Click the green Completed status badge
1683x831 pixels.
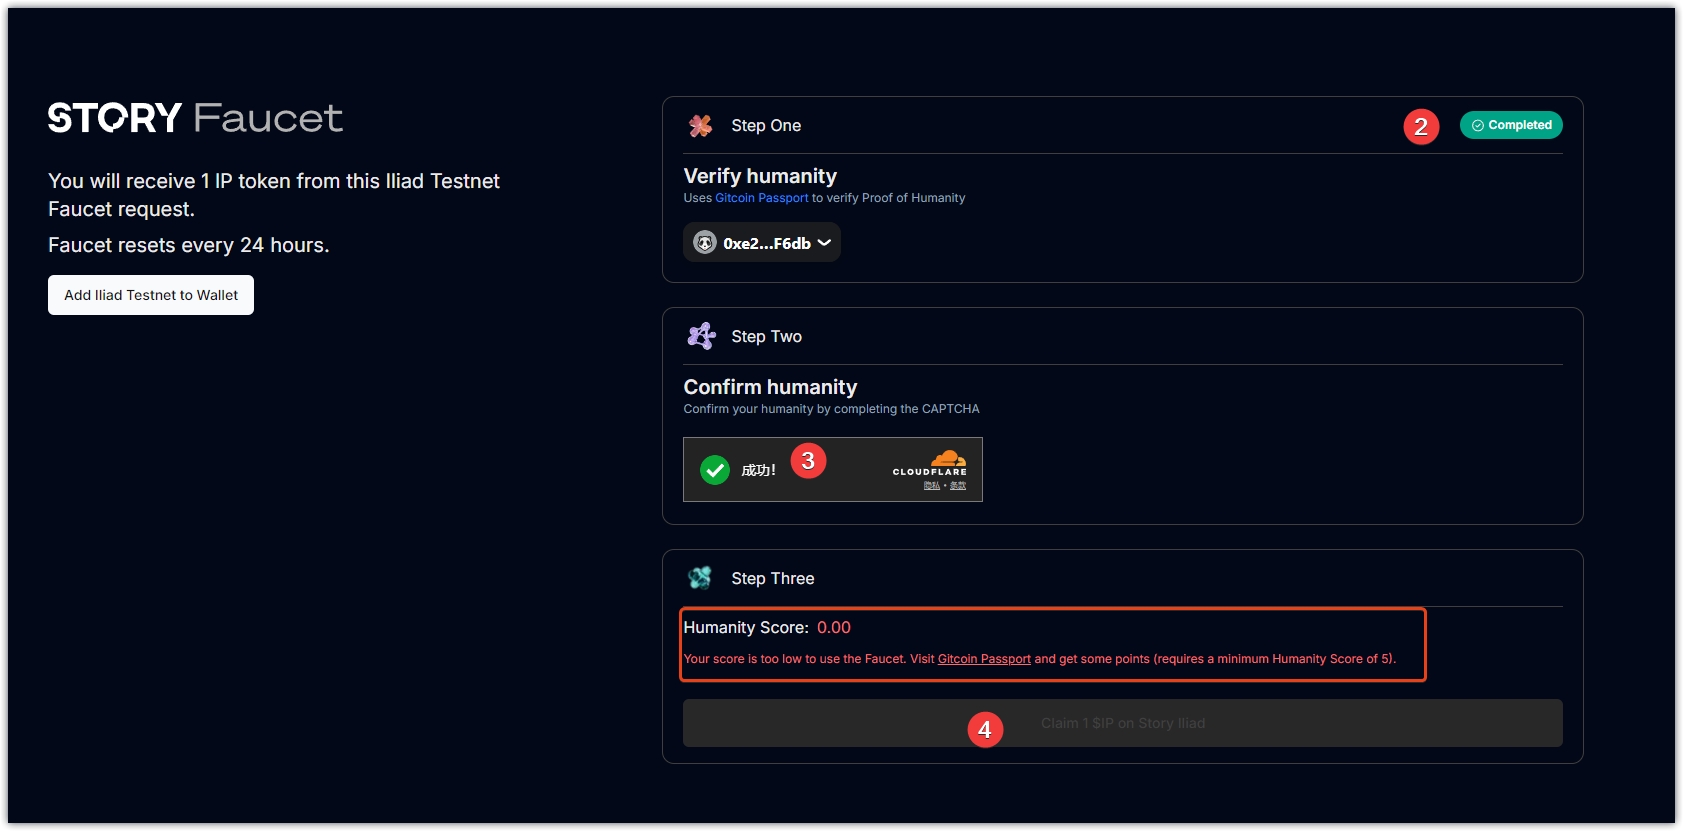point(1511,125)
